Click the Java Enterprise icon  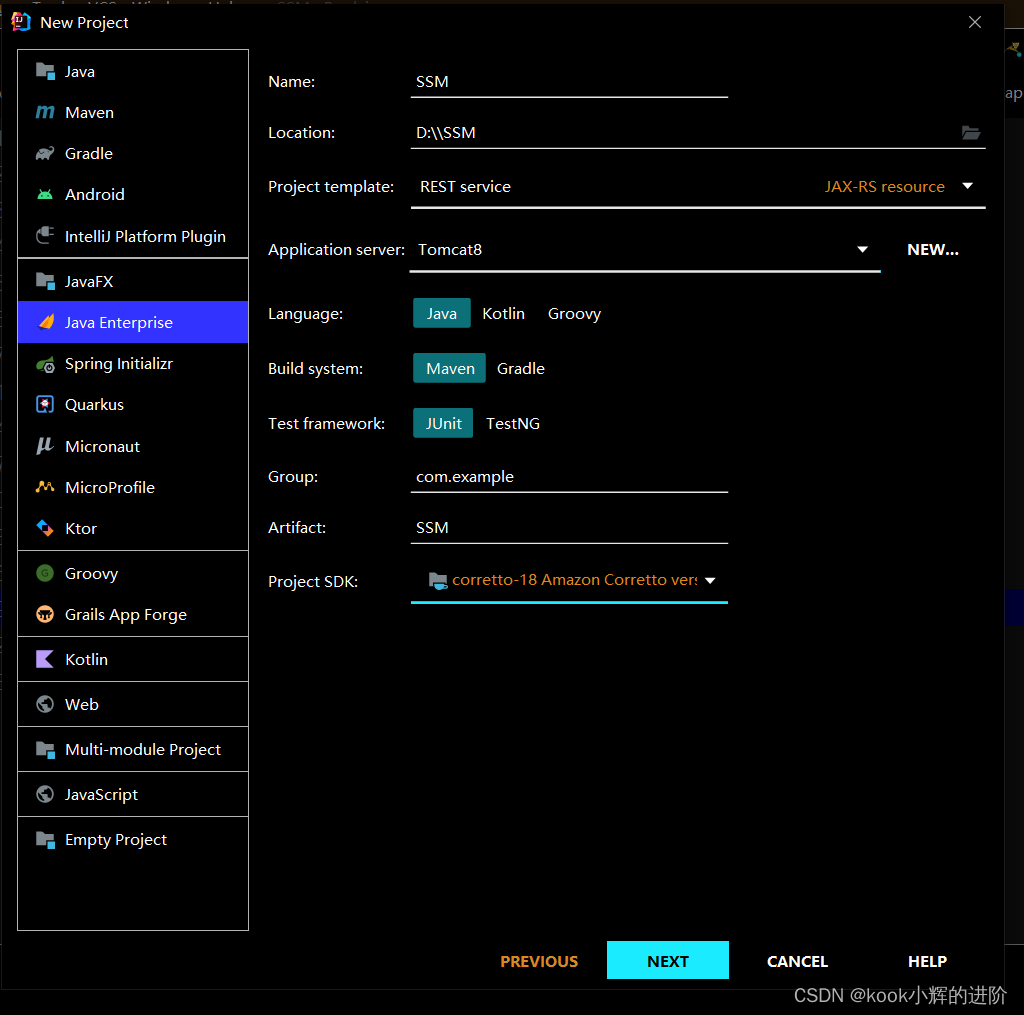(46, 322)
